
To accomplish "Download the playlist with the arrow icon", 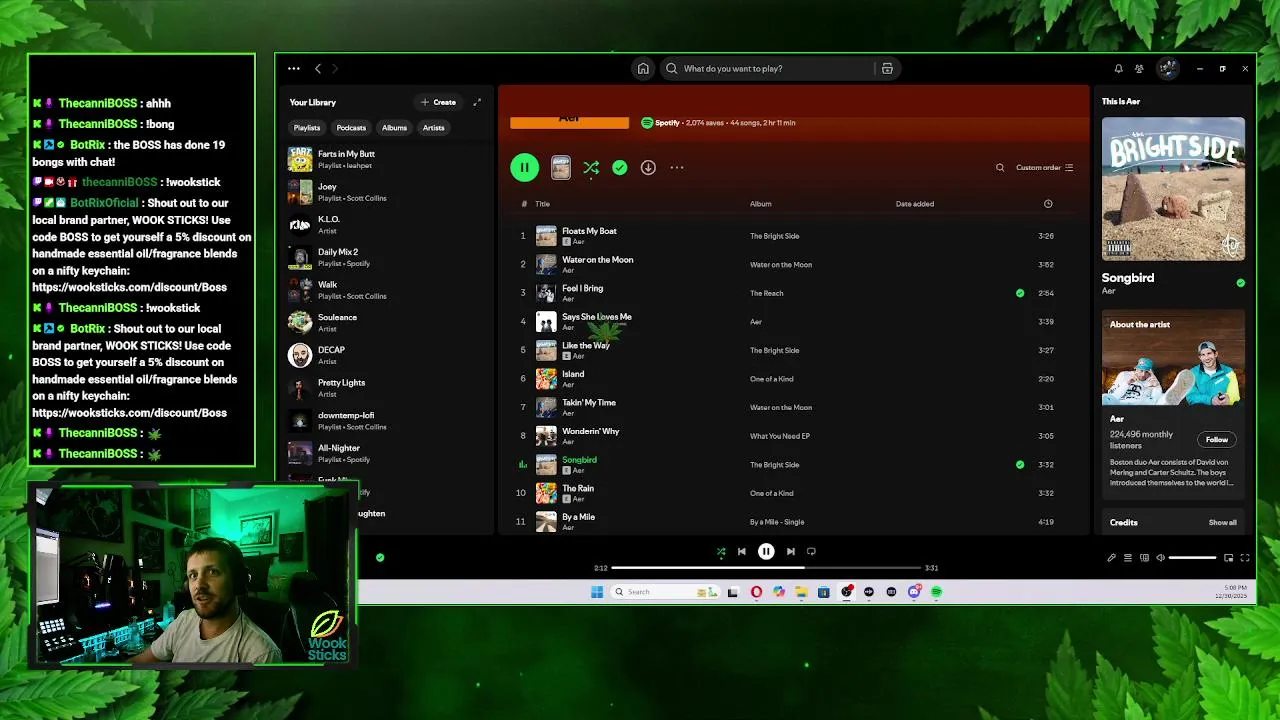I will coord(648,167).
